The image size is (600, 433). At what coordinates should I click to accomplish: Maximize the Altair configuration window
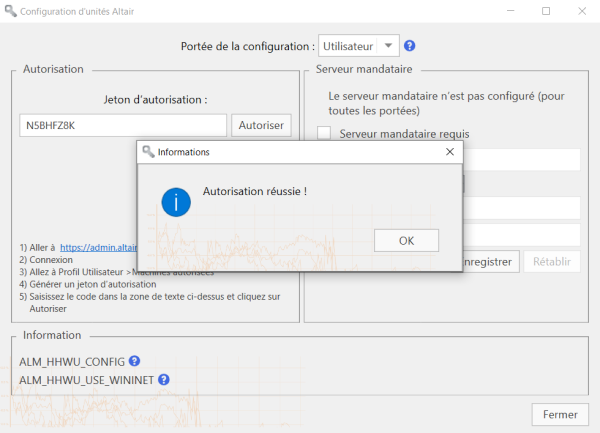click(x=546, y=11)
